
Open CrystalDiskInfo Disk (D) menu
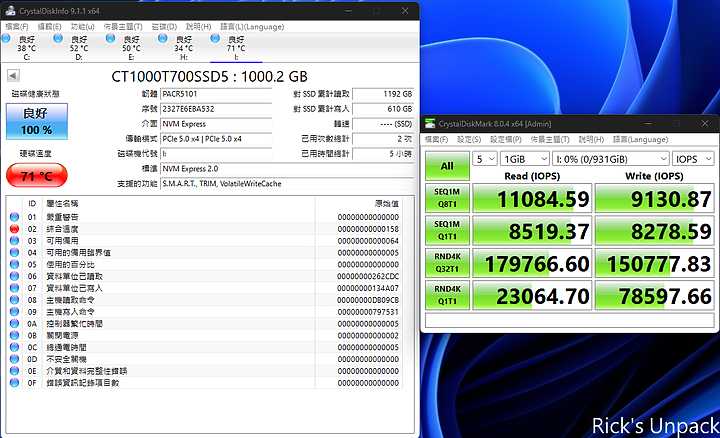click(164, 27)
